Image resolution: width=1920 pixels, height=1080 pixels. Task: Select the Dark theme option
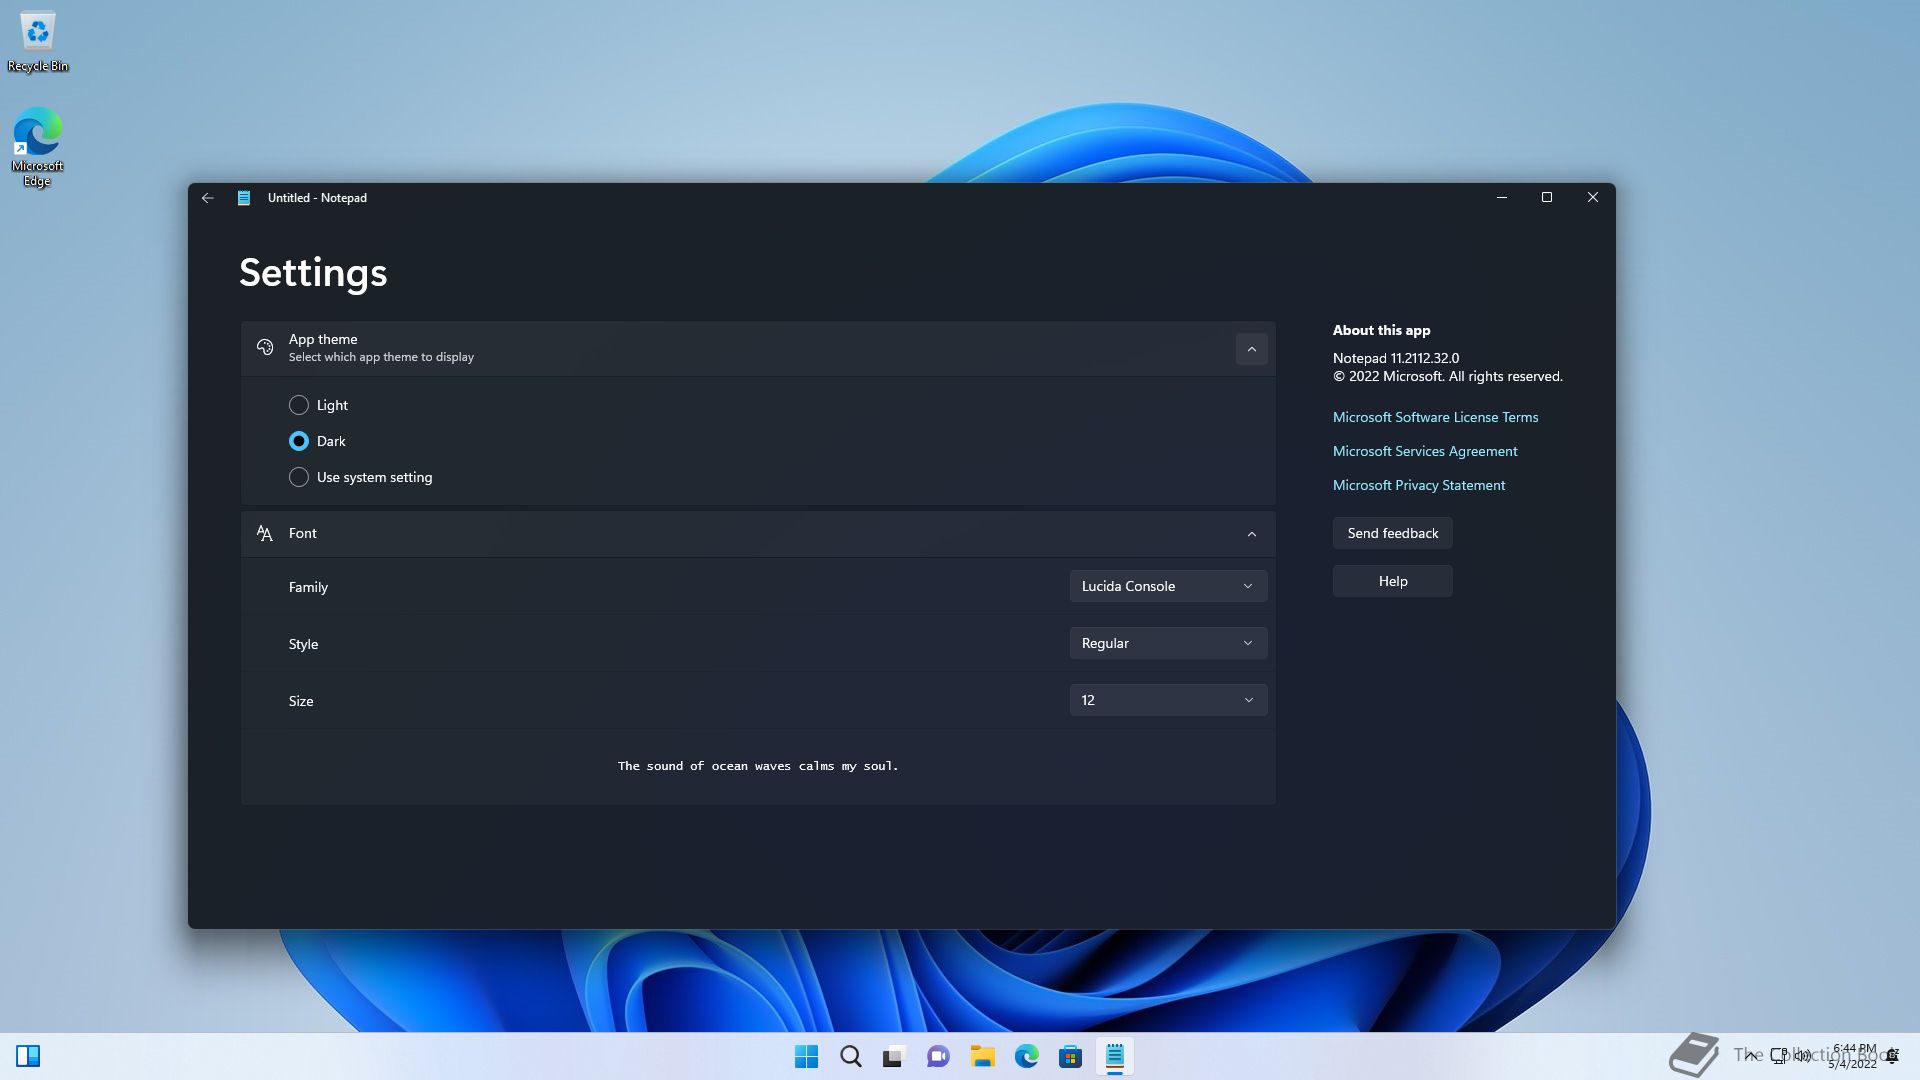click(x=317, y=441)
